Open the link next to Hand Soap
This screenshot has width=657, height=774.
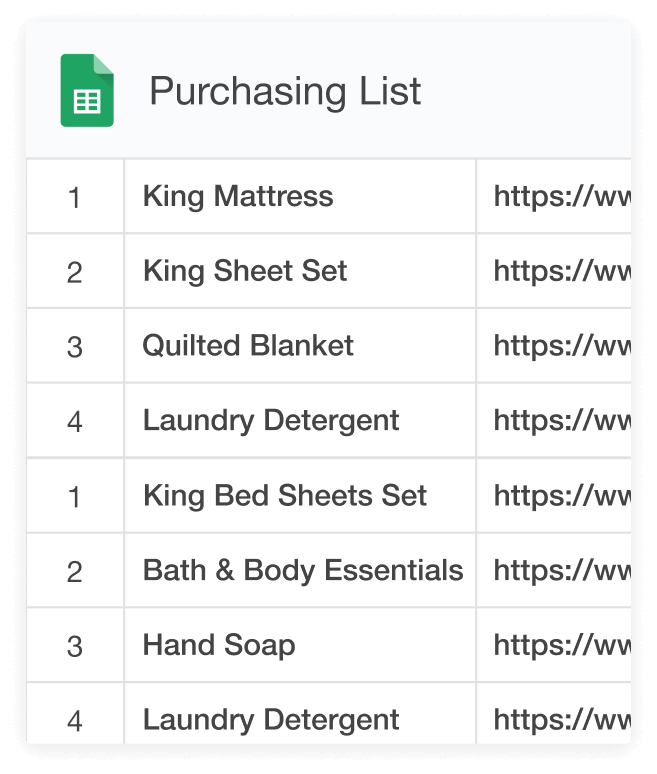(561, 645)
